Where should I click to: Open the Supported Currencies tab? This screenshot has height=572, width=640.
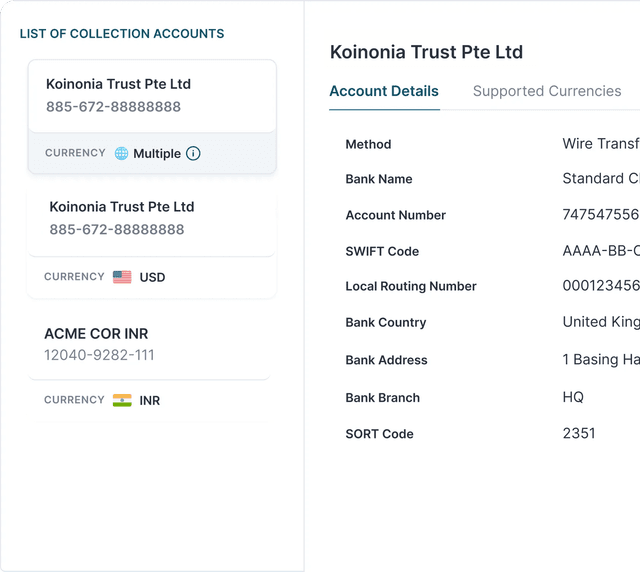[x=546, y=91]
